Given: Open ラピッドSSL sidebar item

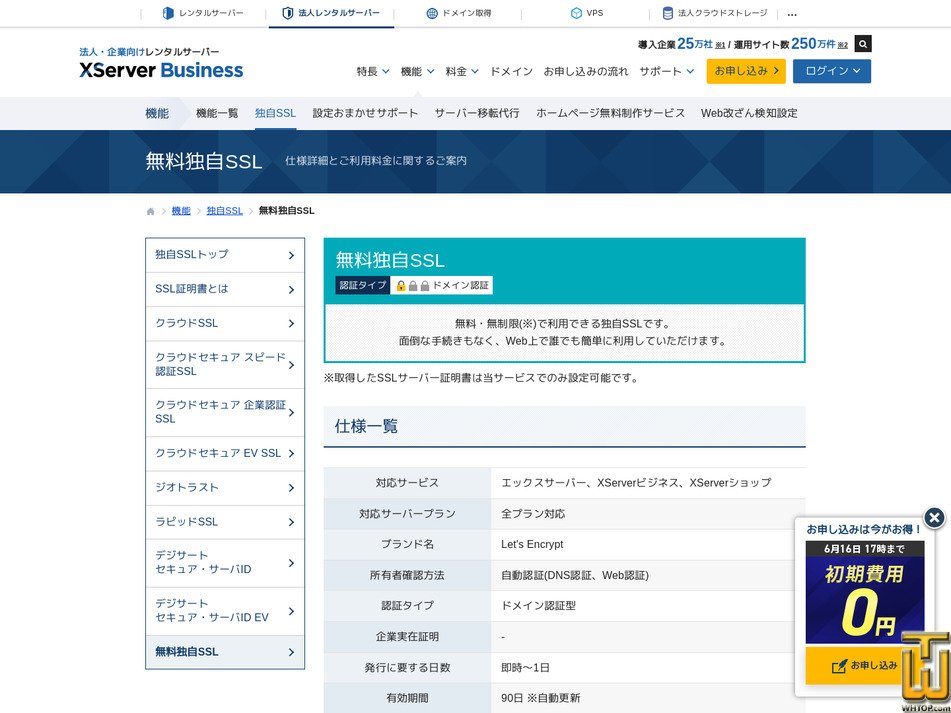Looking at the screenshot, I should click(x=225, y=522).
